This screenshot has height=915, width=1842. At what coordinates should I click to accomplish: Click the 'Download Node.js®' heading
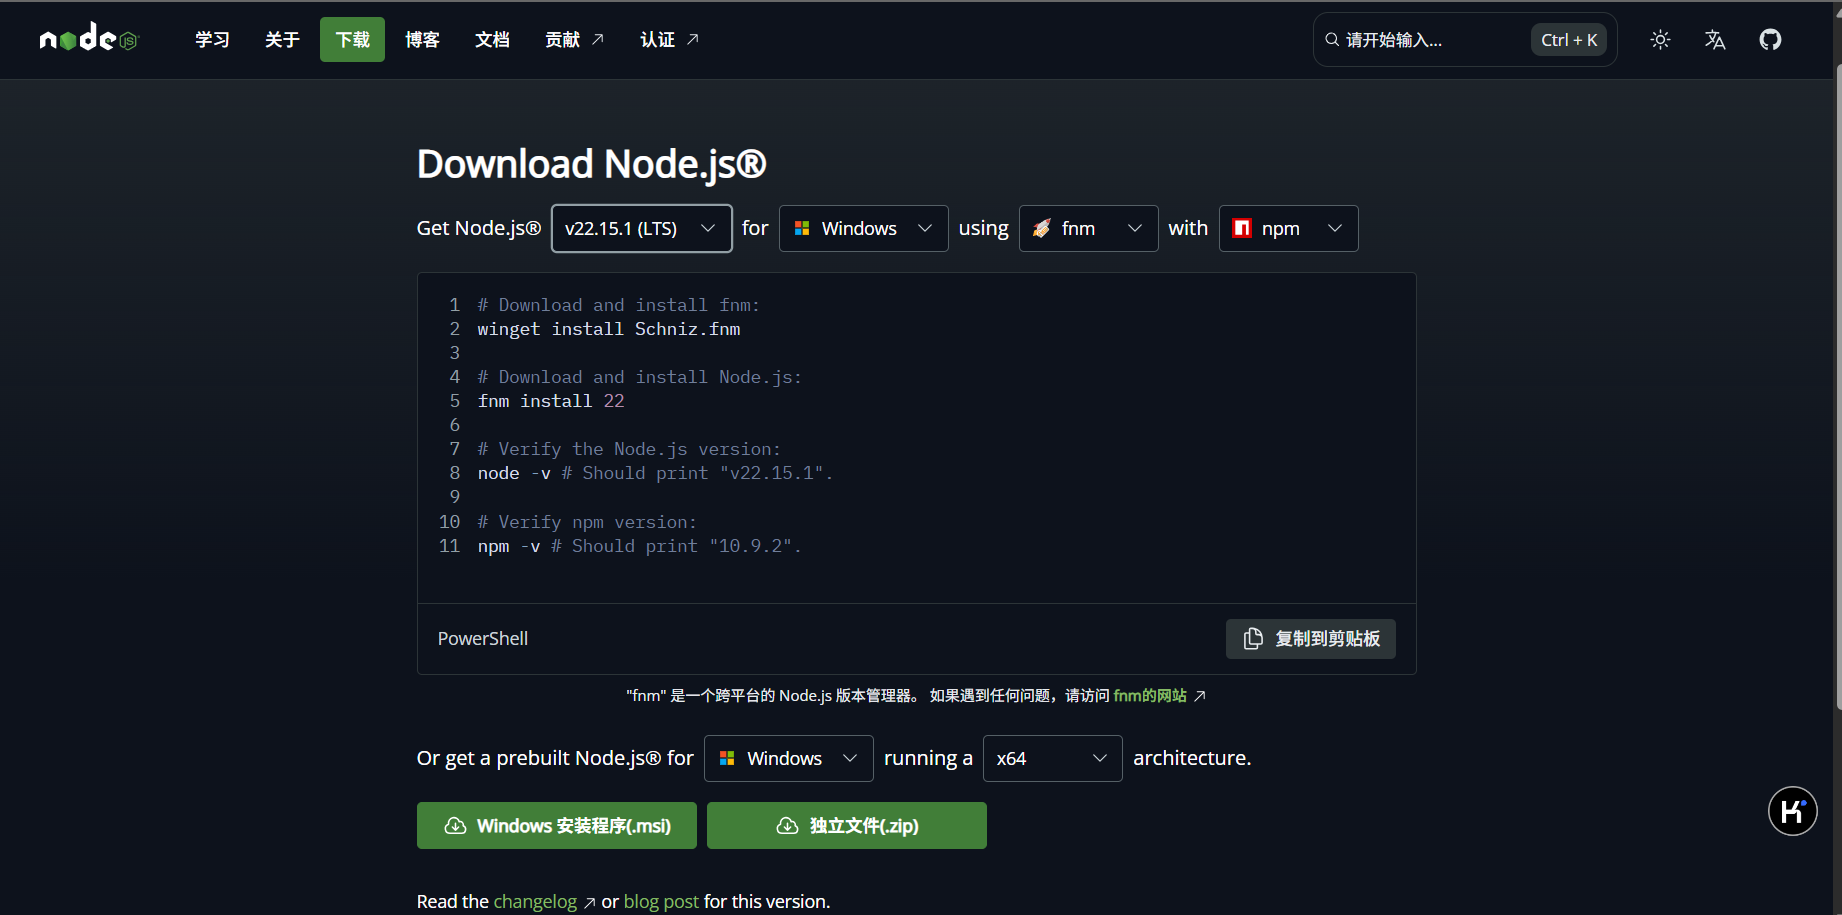pos(591,164)
